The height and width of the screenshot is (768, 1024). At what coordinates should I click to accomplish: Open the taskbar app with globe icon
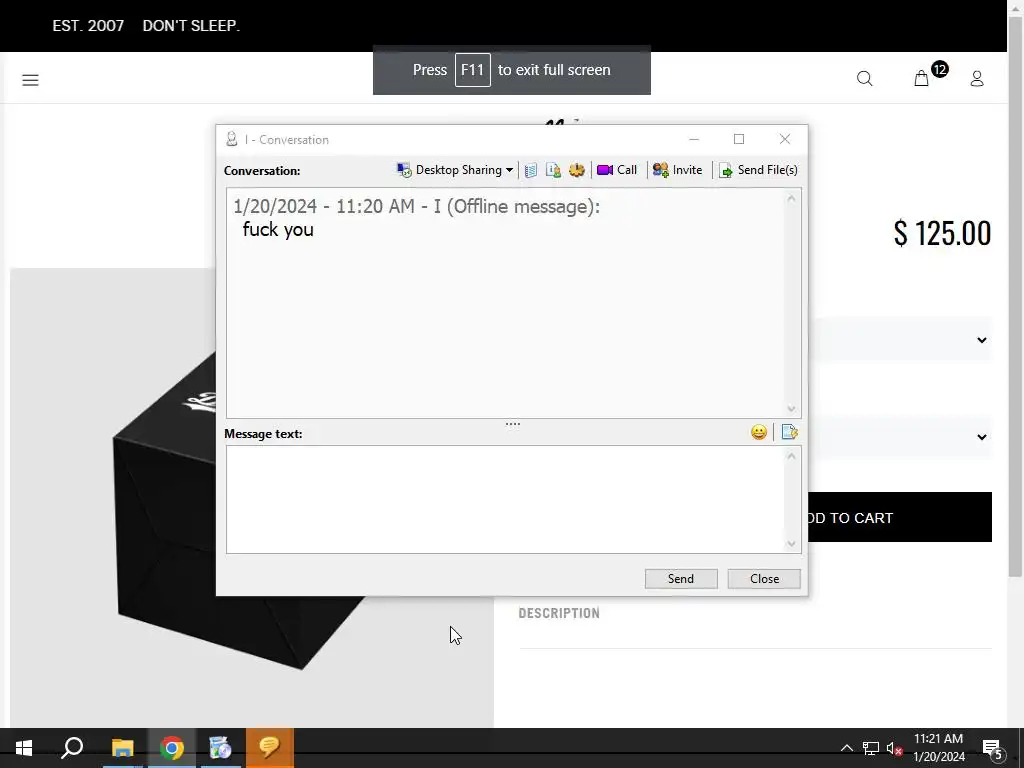pos(221,748)
